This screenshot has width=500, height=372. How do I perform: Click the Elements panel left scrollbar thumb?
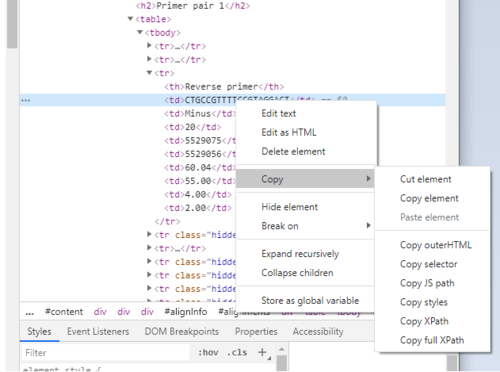(12, 24)
